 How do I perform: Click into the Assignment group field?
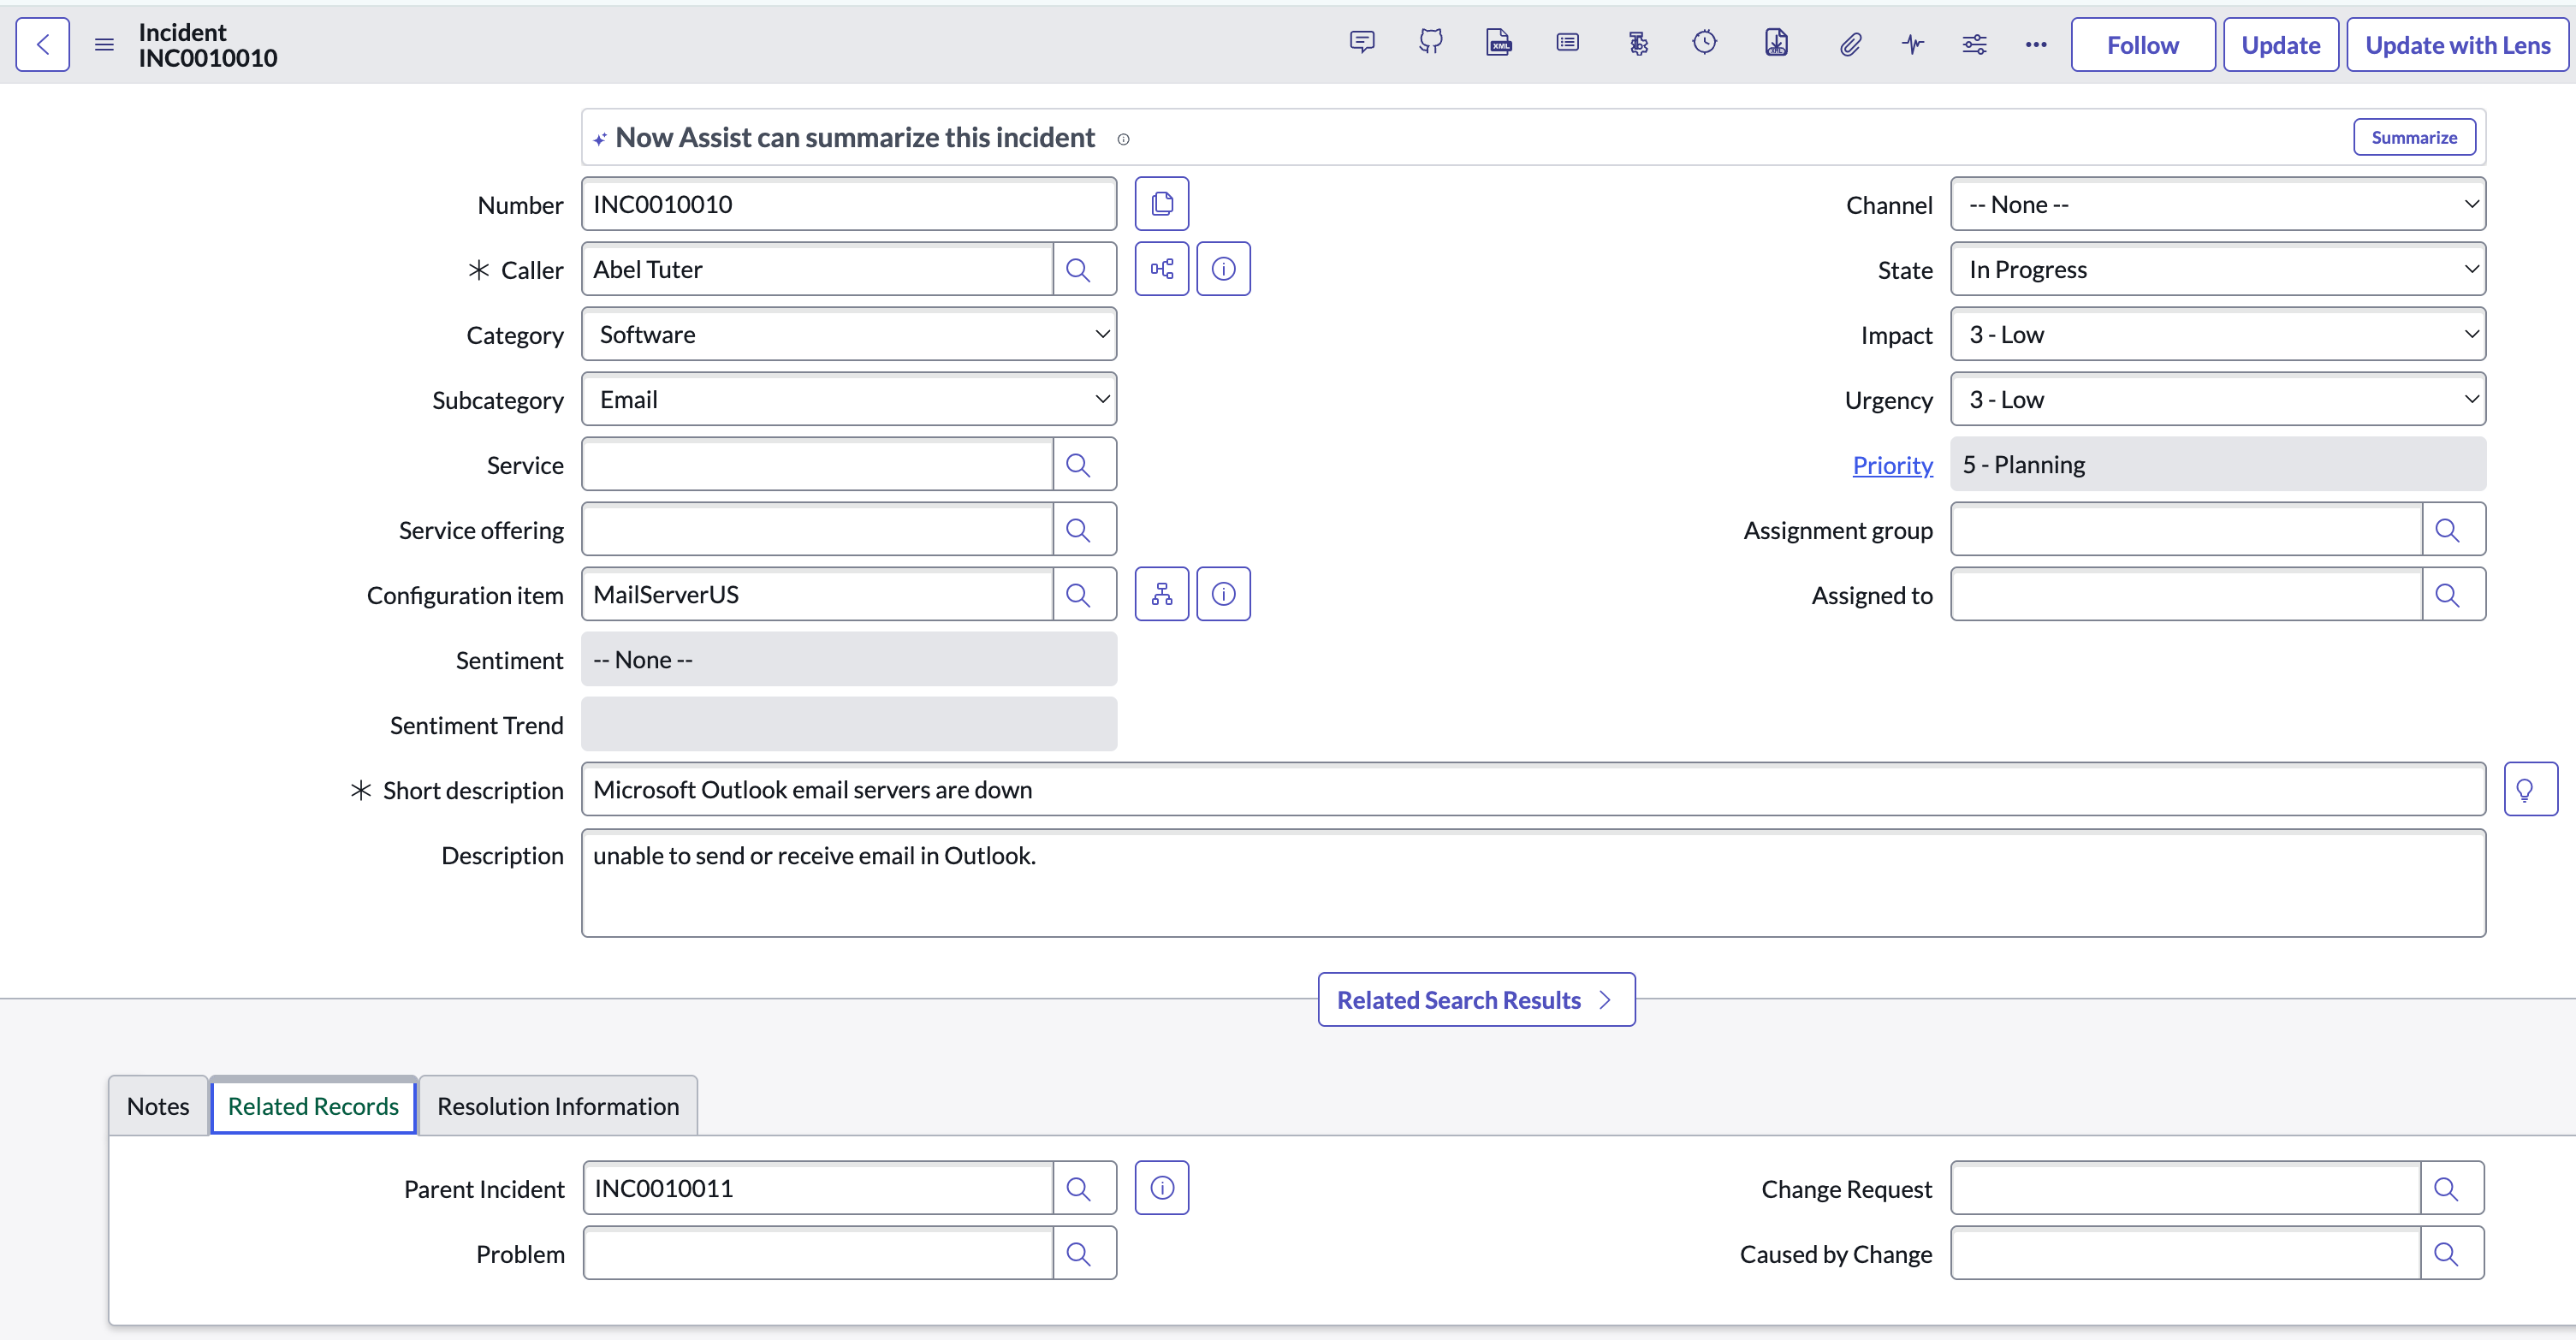click(2186, 529)
